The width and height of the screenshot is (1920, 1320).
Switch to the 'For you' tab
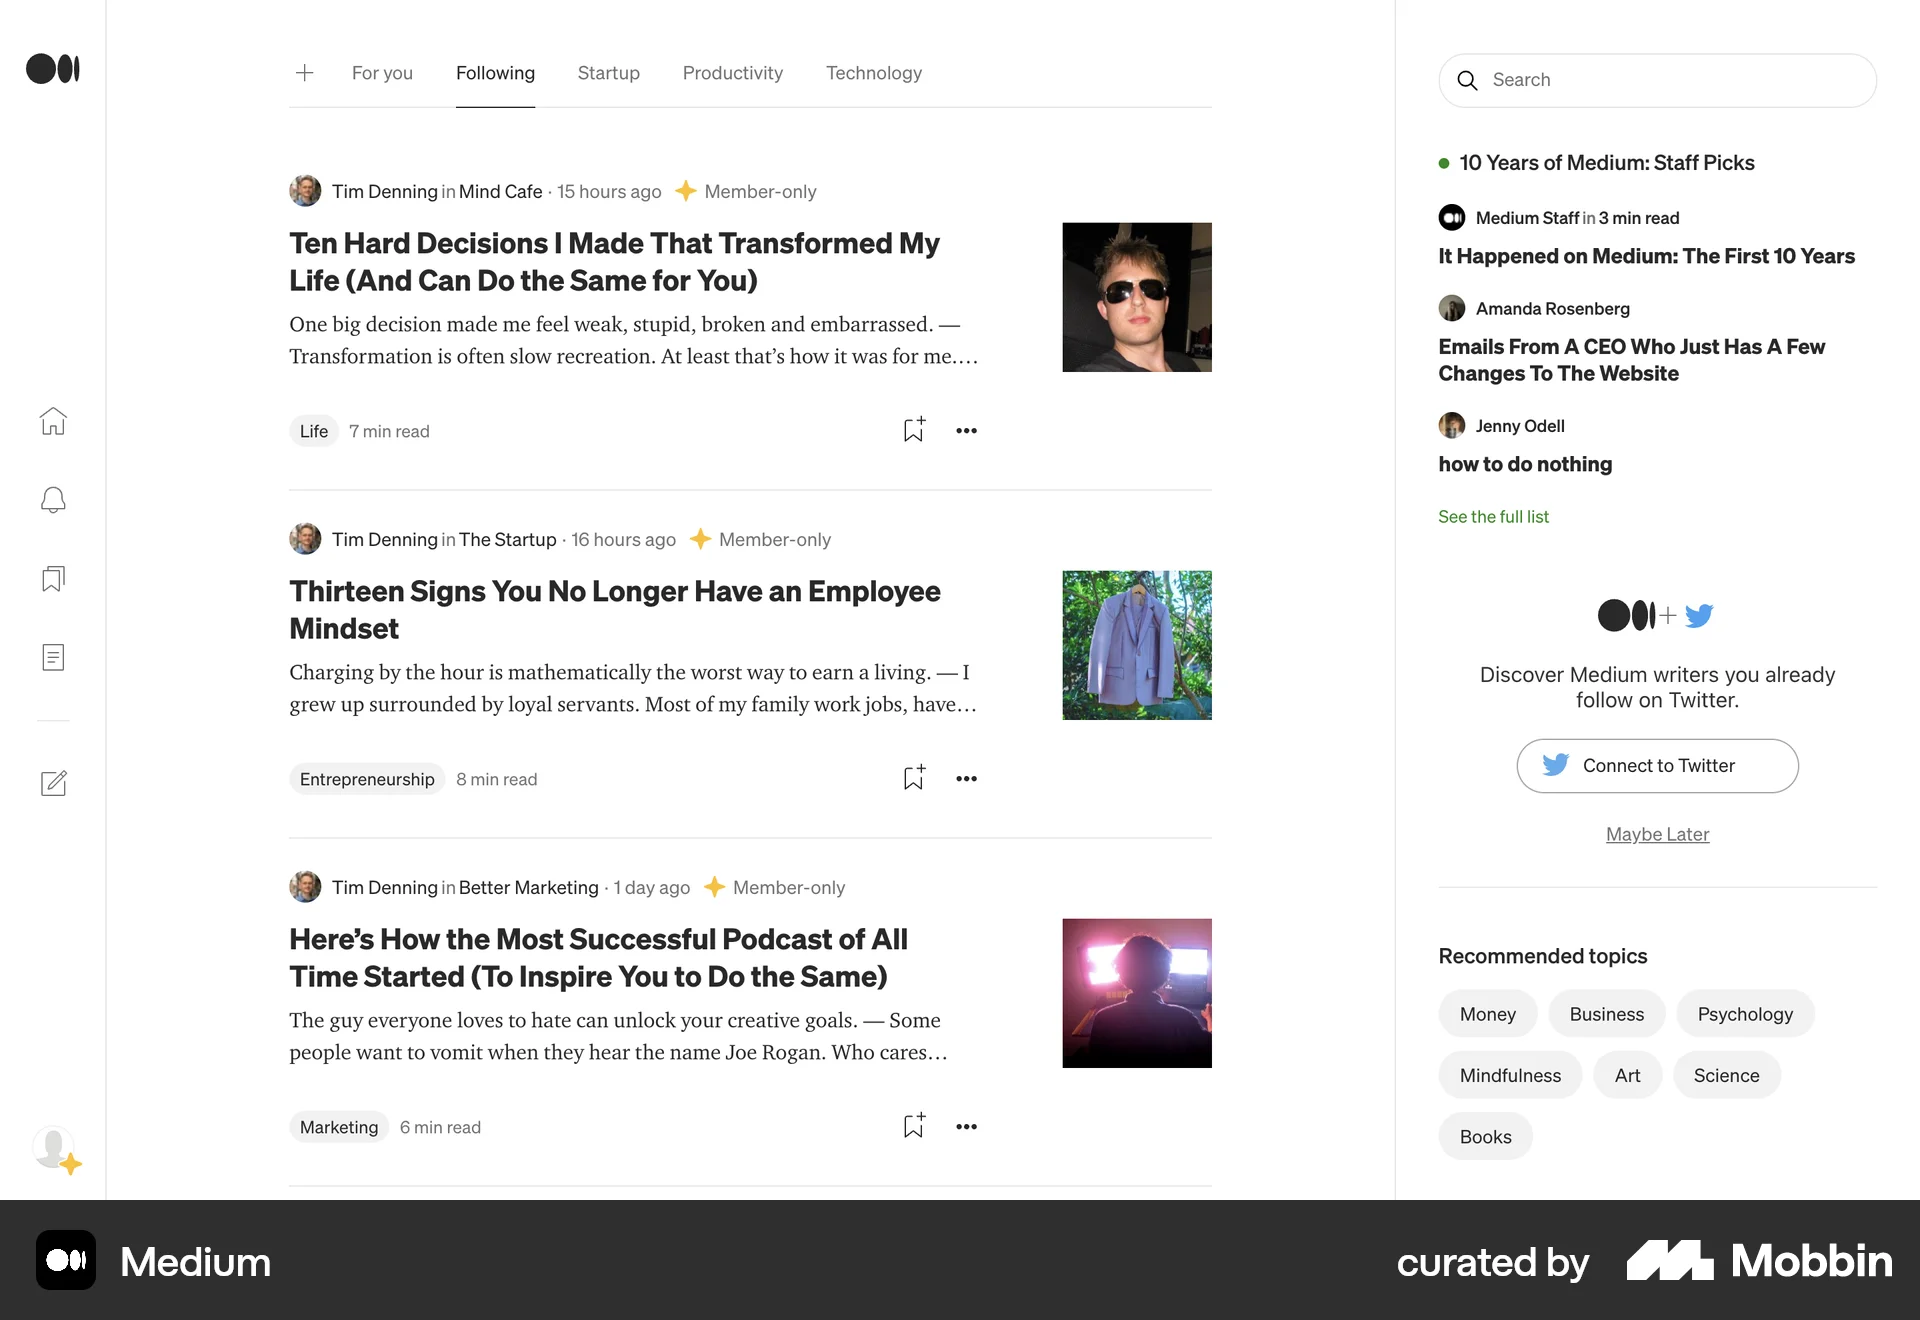382,73
